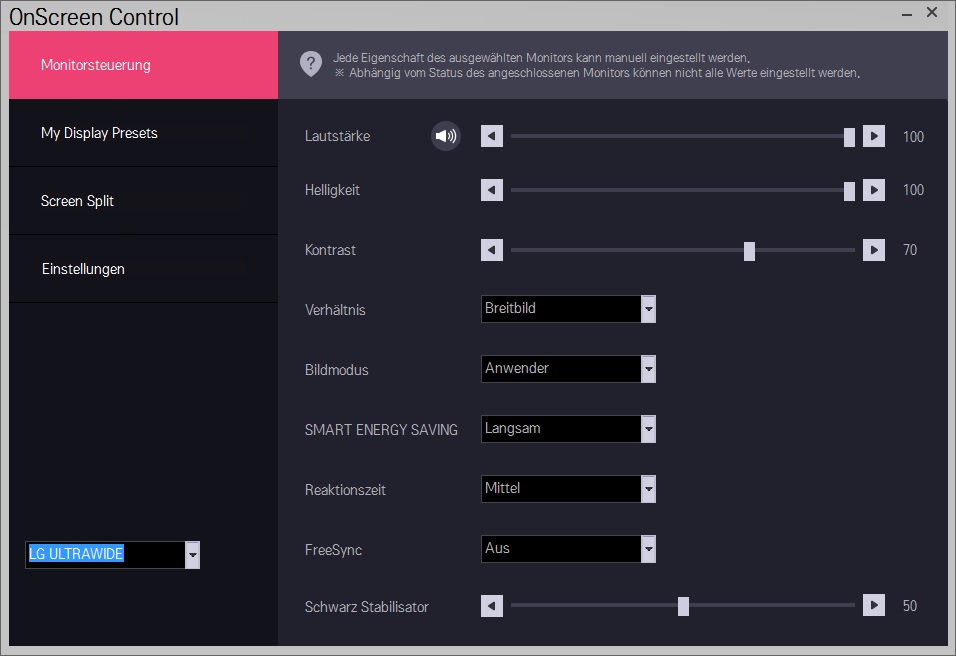The height and width of the screenshot is (656, 956).
Task: Increase Schwarz Stabilisator with right arrow
Action: point(874,605)
